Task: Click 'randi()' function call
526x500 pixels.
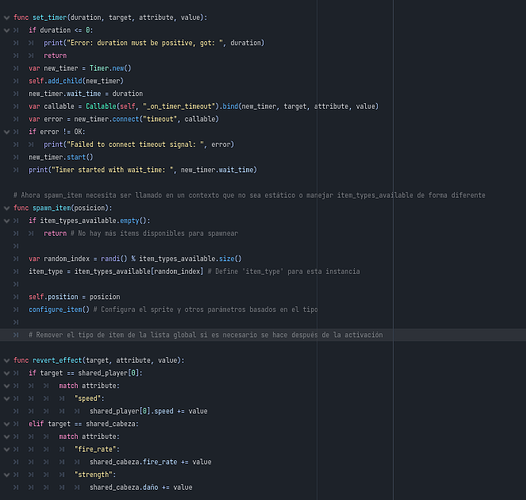Action: [114, 259]
